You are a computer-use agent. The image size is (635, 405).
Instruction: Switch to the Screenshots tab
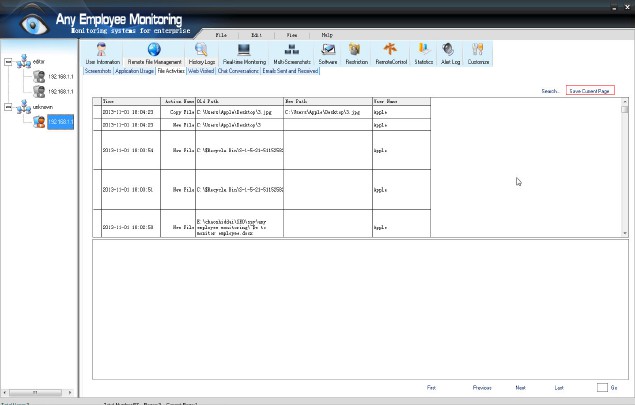[x=98, y=71]
